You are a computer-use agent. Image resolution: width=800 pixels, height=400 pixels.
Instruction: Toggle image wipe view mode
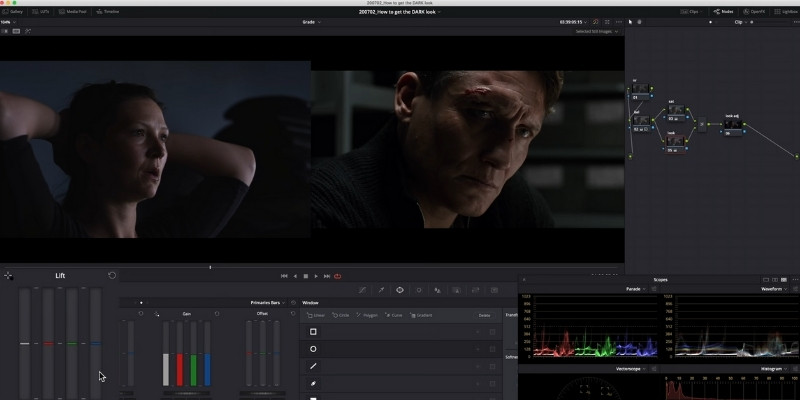5,31
